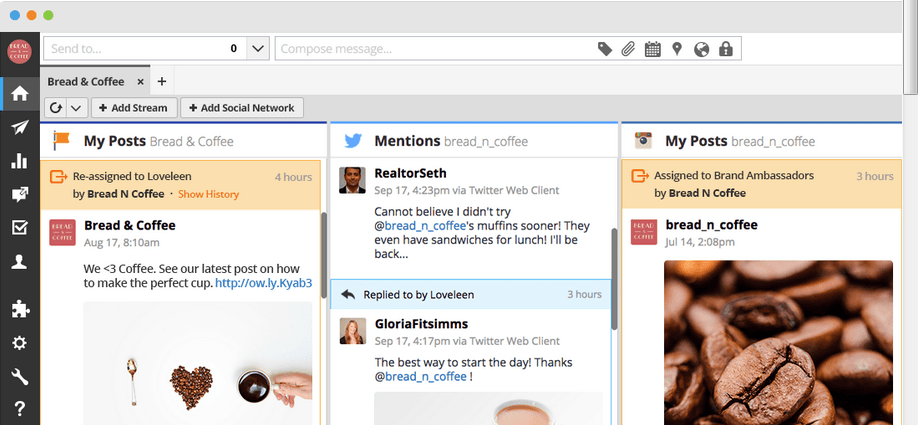
Task: Close the Bread & Coffee tab
Action: tap(141, 82)
